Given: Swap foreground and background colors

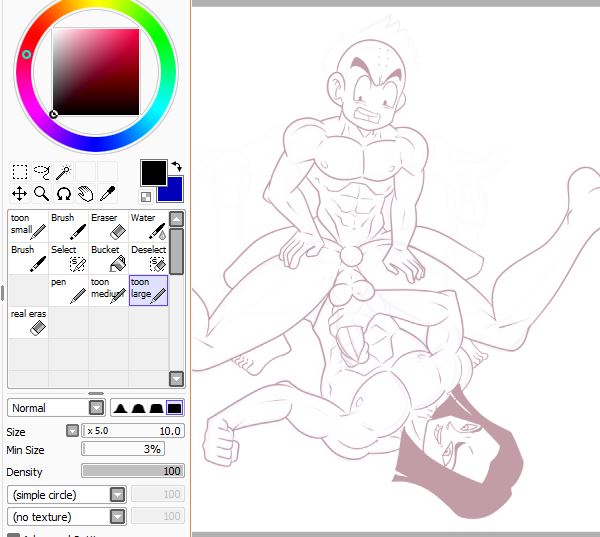Looking at the screenshot, I should (x=177, y=166).
